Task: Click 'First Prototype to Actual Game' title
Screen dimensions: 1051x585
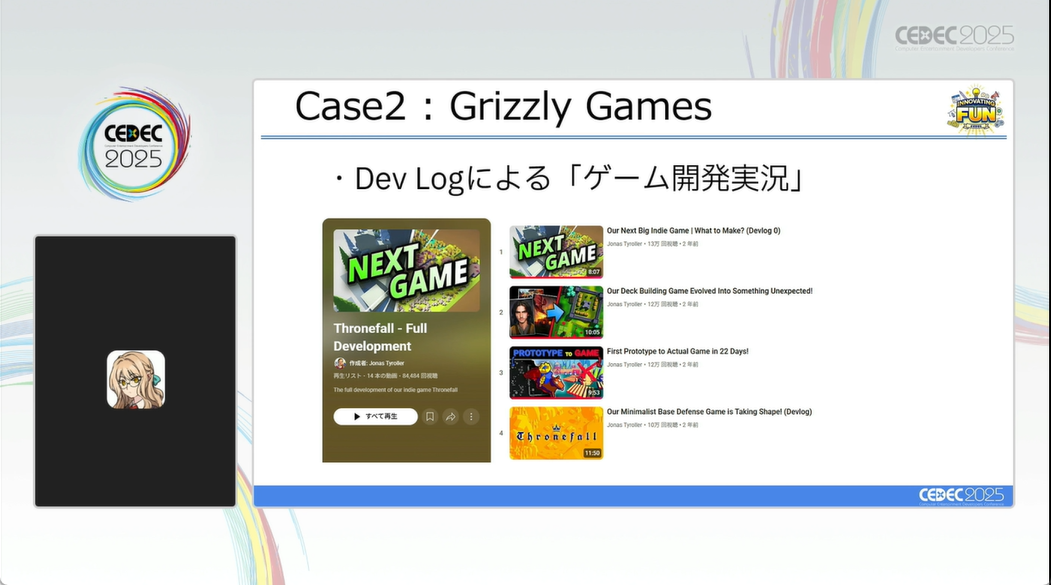Action: [x=677, y=351]
